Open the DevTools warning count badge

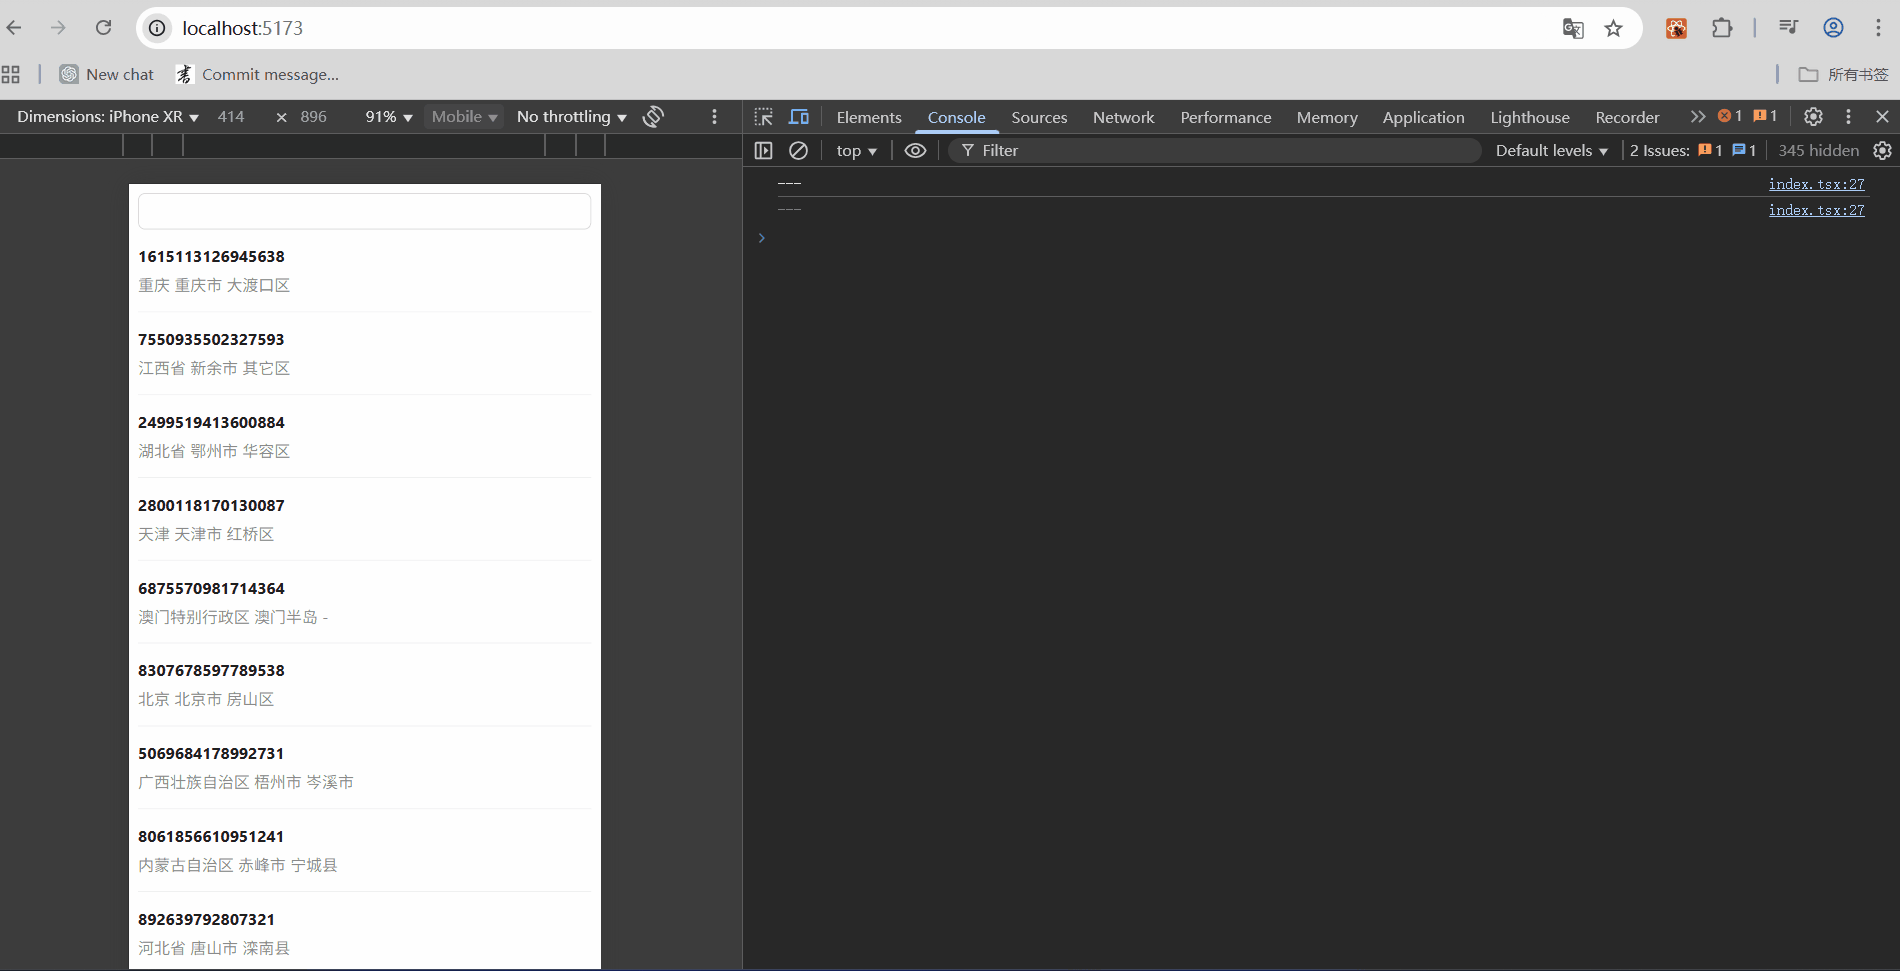[x=1765, y=116]
